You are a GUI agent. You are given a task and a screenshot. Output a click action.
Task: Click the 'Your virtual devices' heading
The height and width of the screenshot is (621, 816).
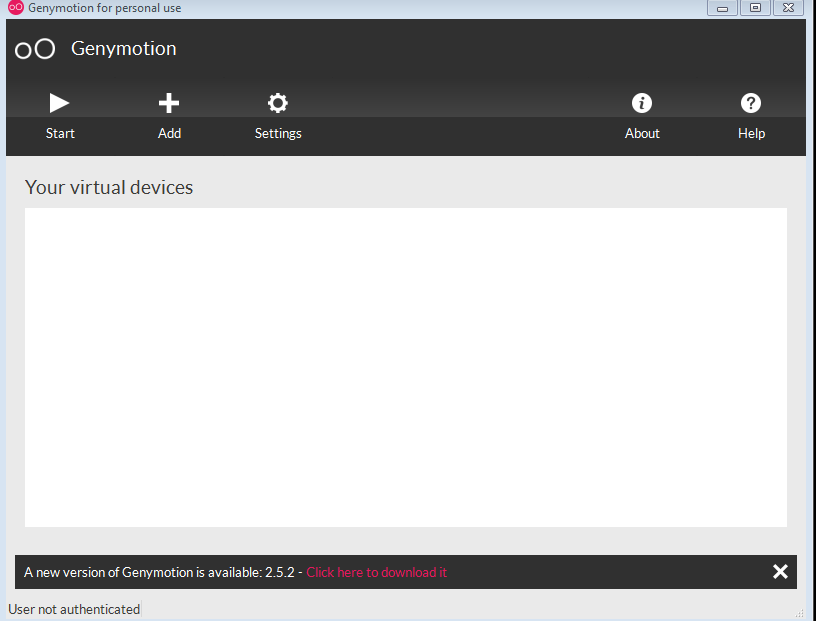tap(109, 187)
